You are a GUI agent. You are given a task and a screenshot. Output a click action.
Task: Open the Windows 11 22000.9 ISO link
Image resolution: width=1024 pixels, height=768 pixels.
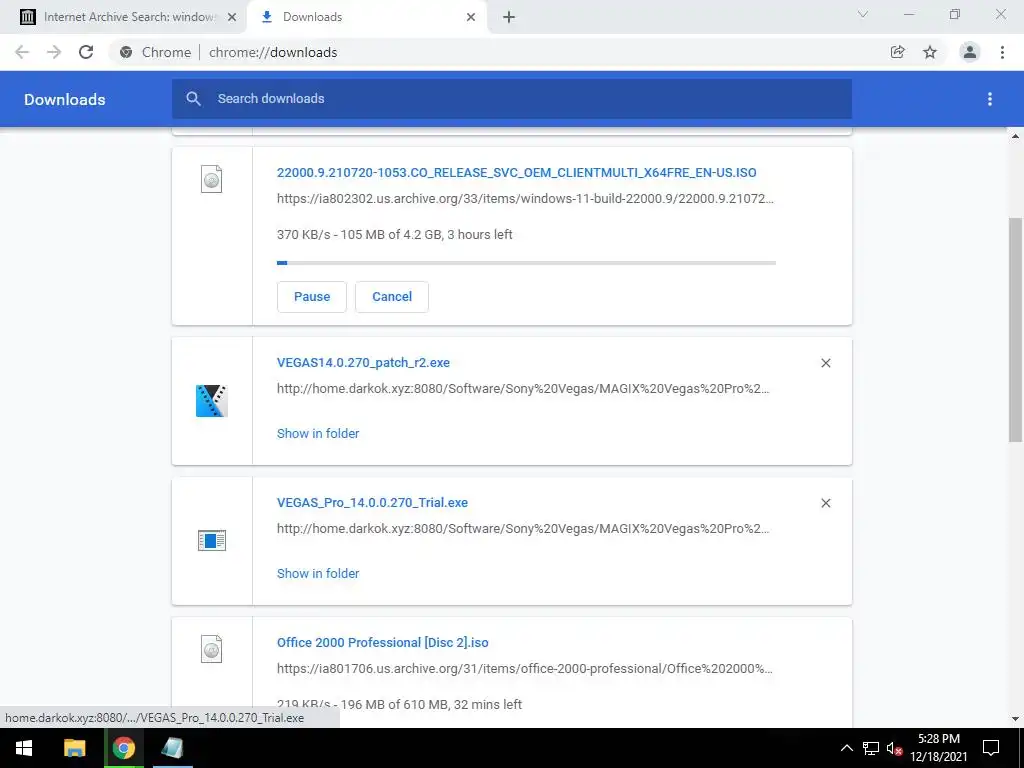click(517, 173)
